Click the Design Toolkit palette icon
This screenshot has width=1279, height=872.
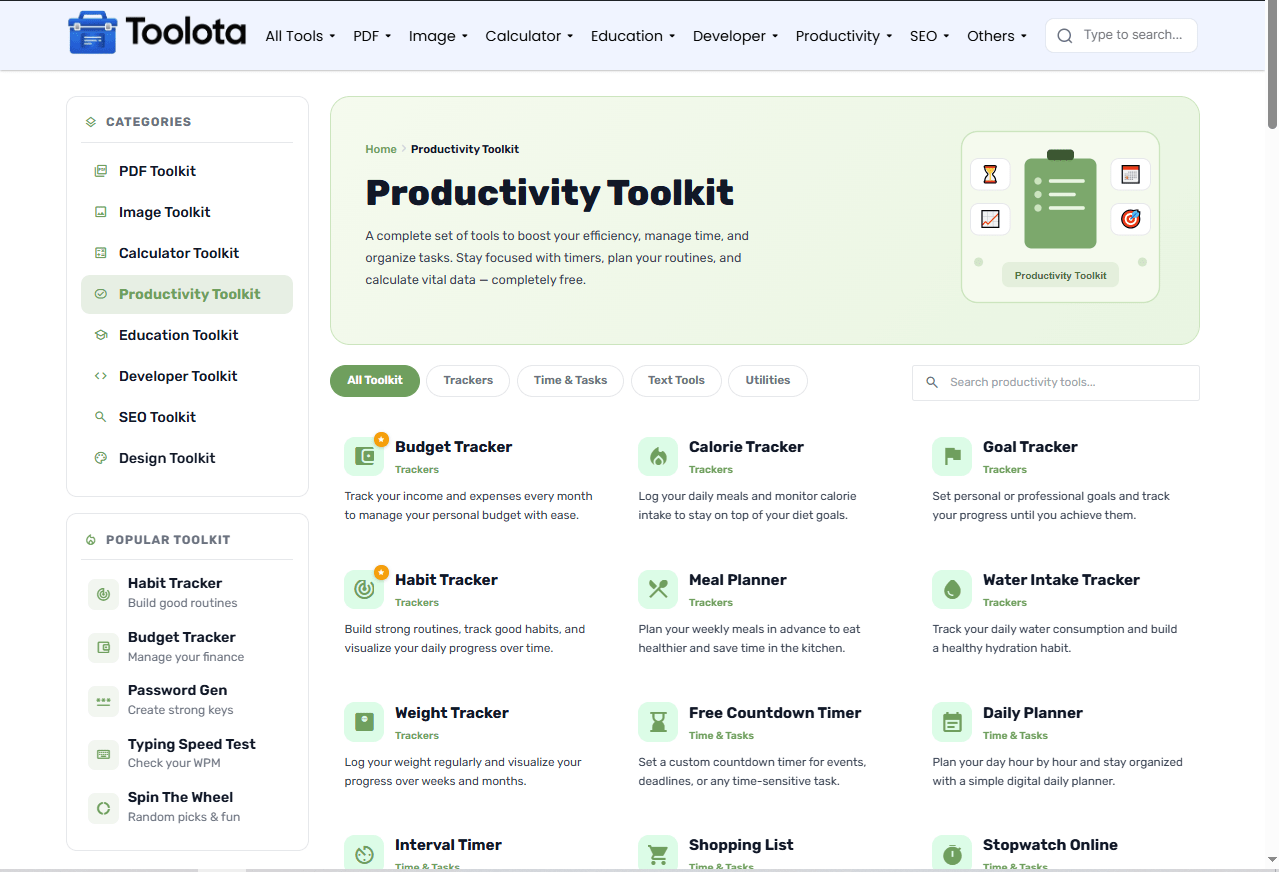coord(100,458)
